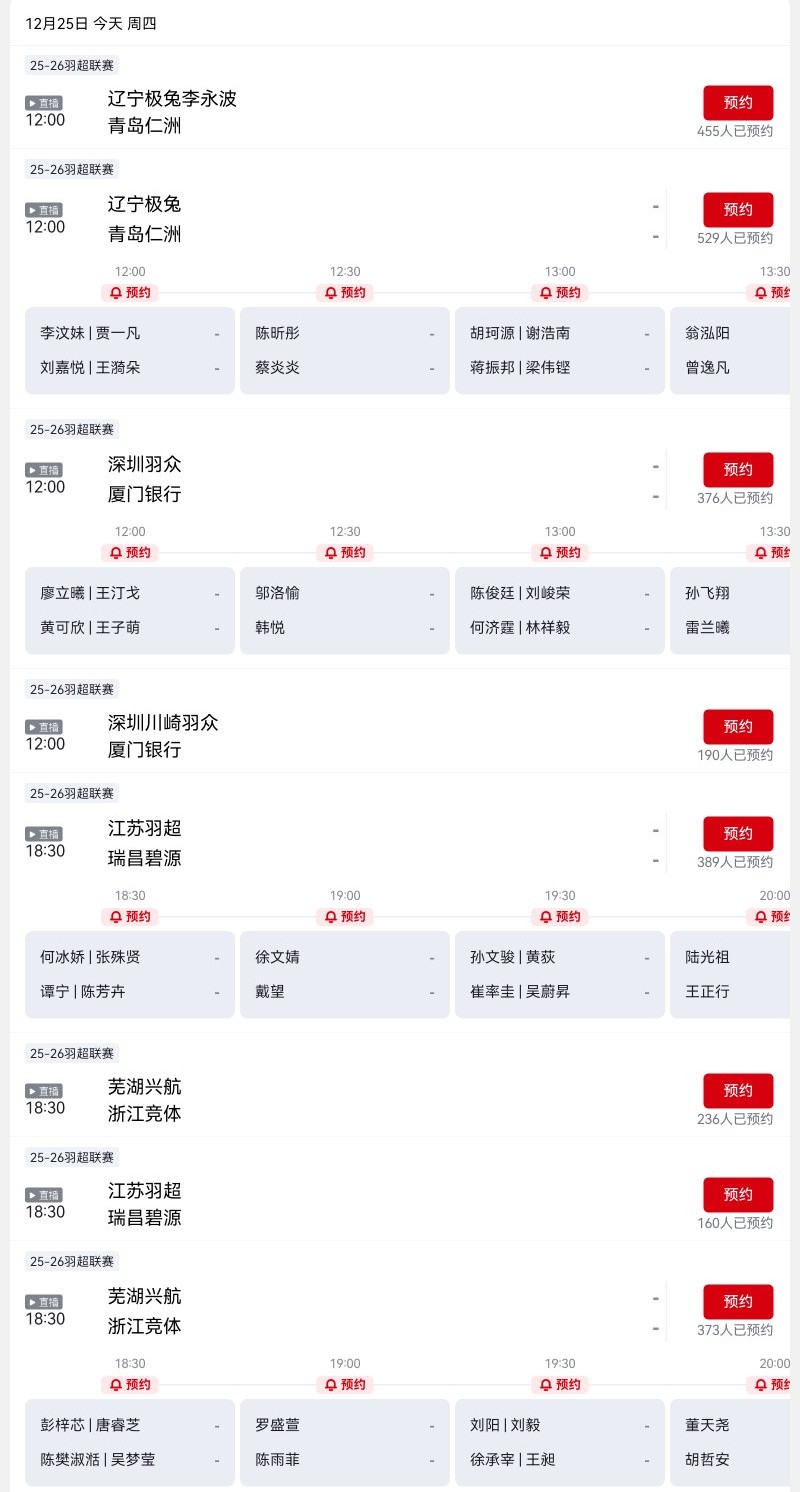Tap the bell reminder above 邬洛愉 match
Viewport: 800px width, 1492px height.
345,553
